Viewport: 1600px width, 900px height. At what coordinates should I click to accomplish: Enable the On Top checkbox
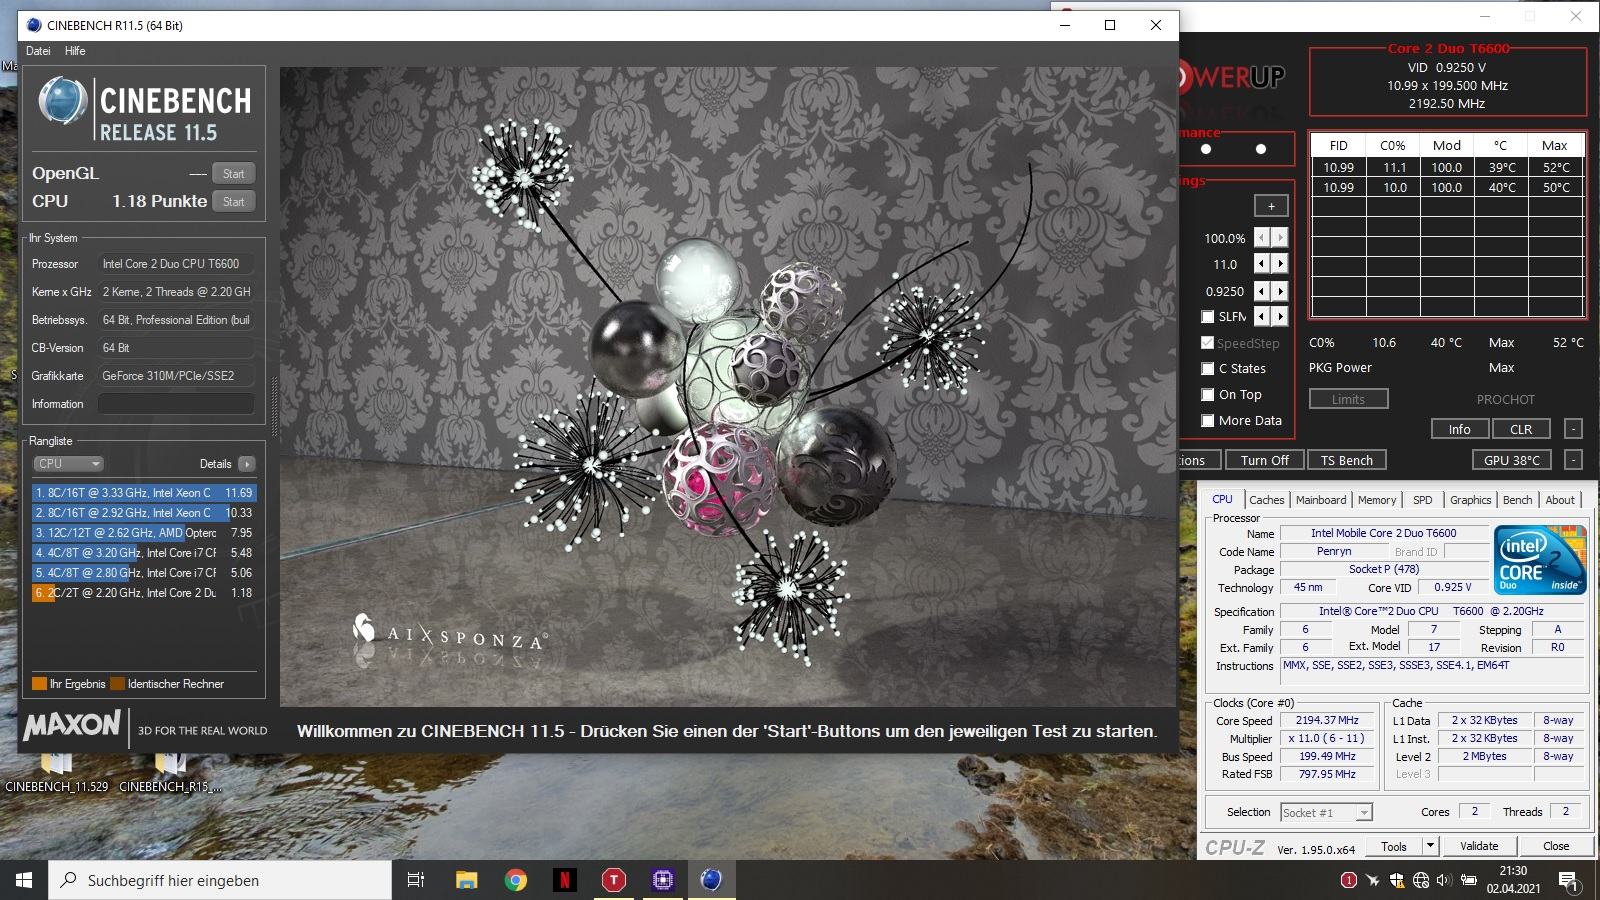point(1208,395)
